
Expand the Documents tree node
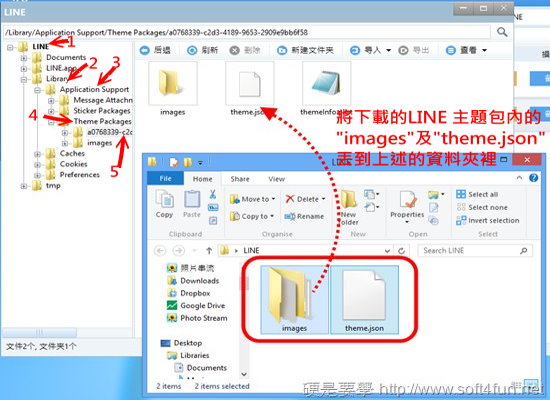[x=24, y=58]
